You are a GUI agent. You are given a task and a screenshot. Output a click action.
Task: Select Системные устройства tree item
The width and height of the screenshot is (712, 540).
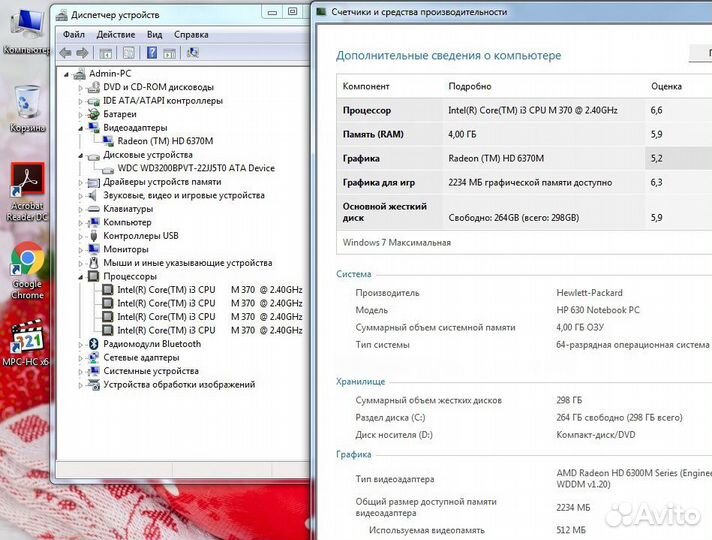point(151,371)
